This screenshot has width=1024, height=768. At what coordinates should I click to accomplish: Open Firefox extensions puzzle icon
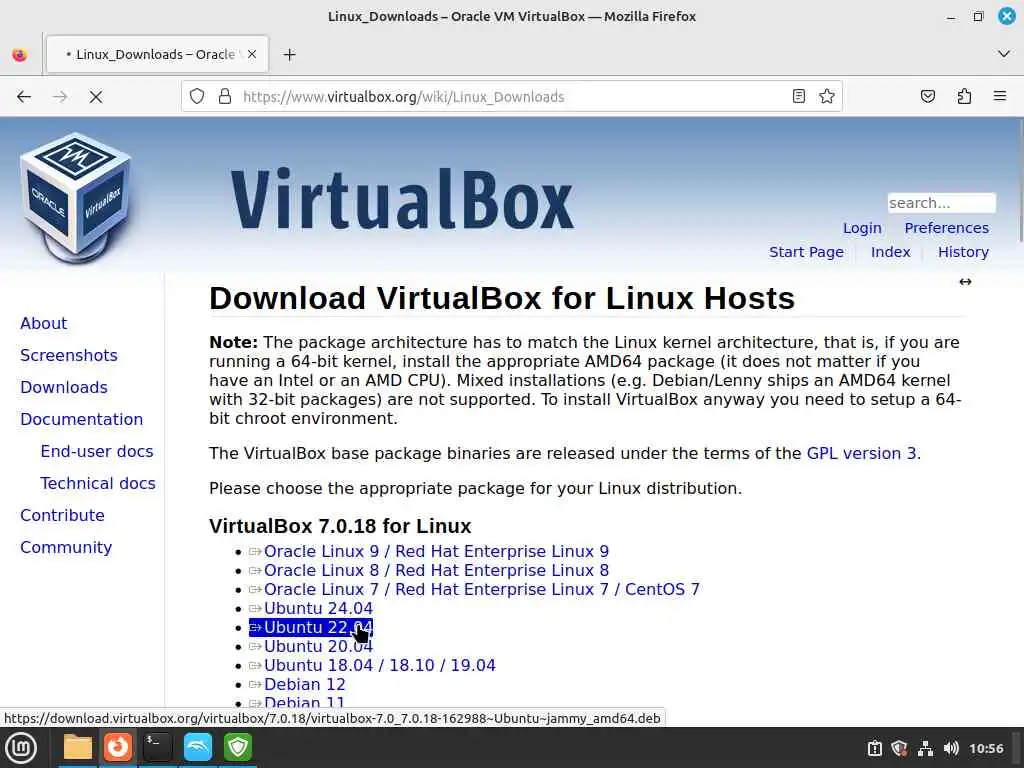point(964,97)
